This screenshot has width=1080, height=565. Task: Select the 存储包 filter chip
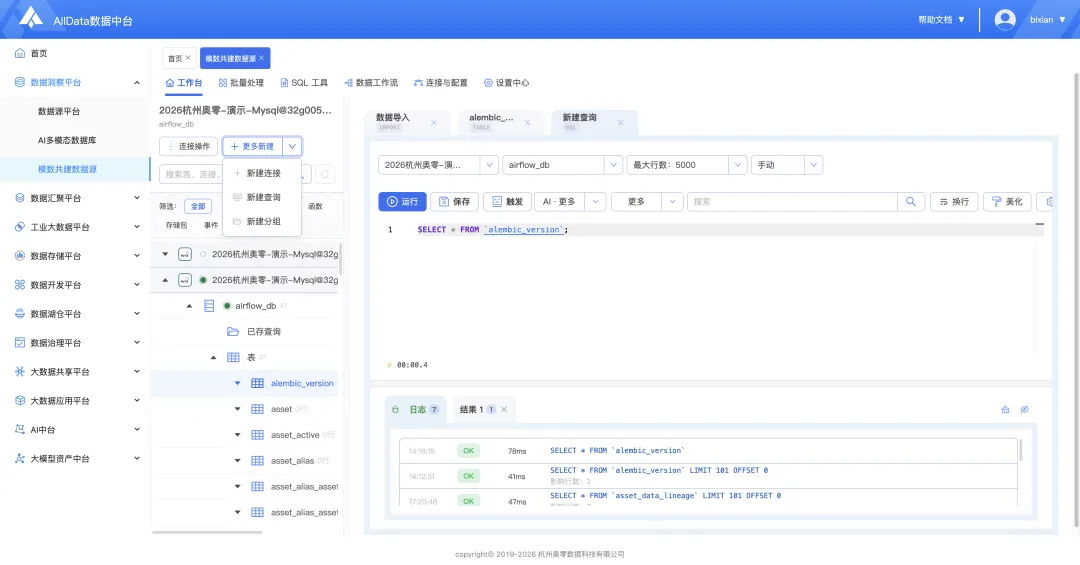(x=176, y=225)
